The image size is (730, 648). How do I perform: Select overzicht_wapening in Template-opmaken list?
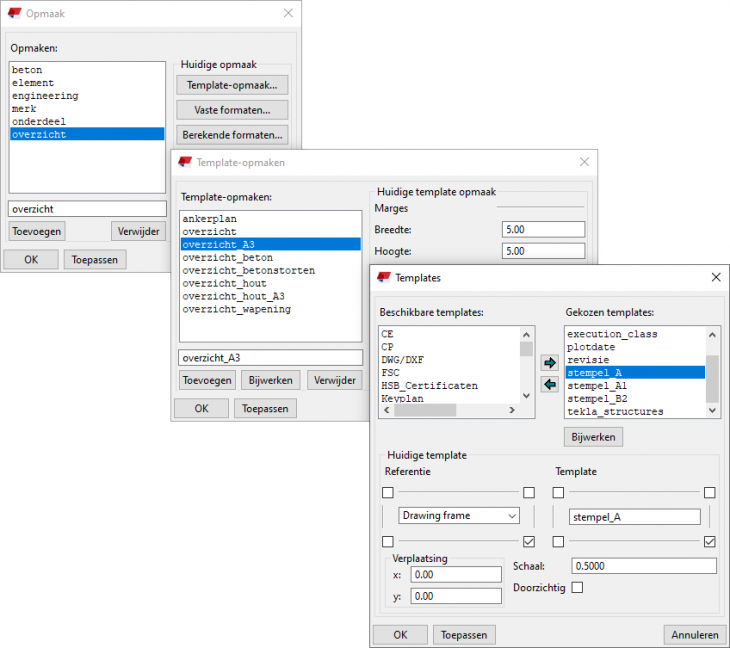(236, 309)
